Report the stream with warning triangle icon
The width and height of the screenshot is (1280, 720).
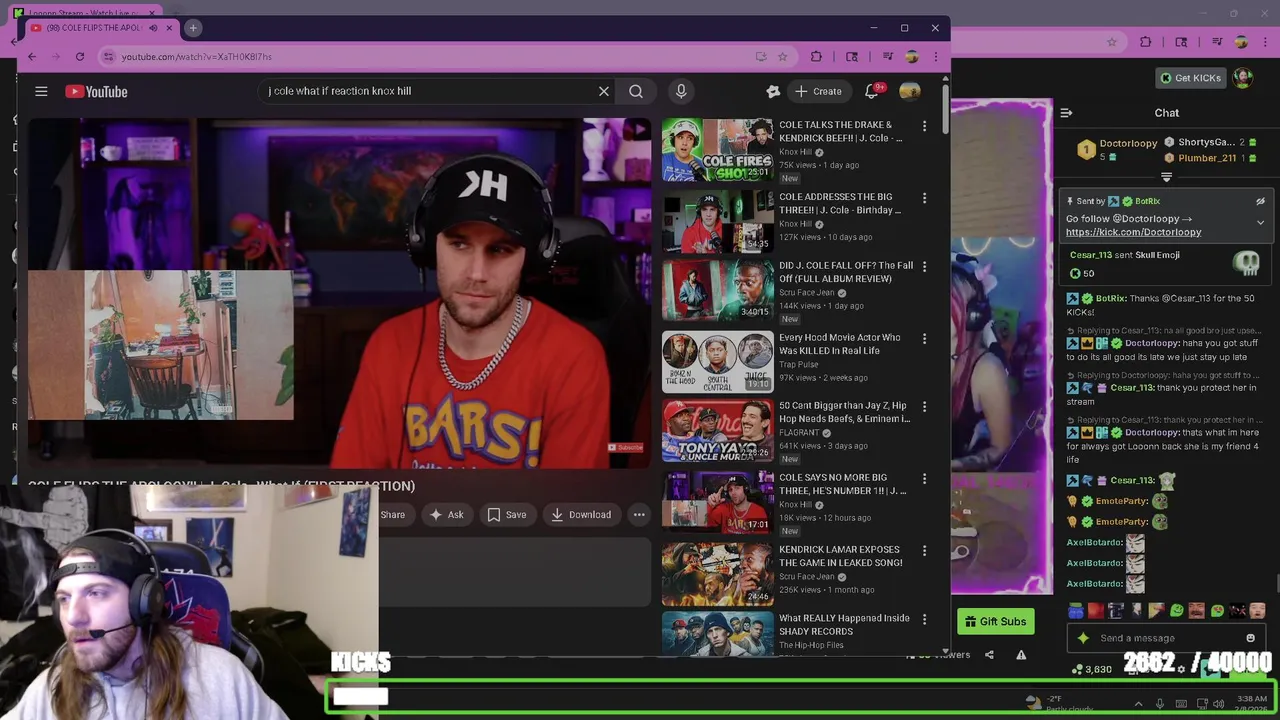point(1021,655)
